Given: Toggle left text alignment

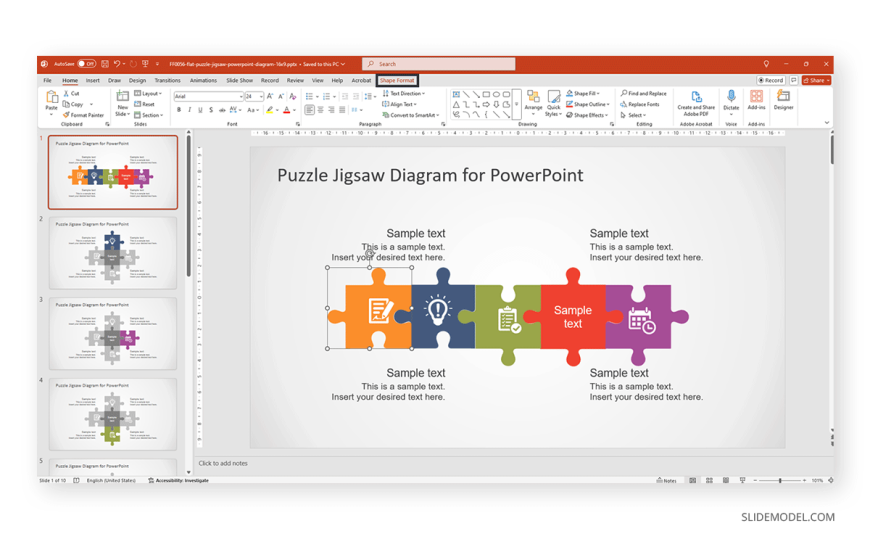Looking at the screenshot, I should click(x=310, y=110).
